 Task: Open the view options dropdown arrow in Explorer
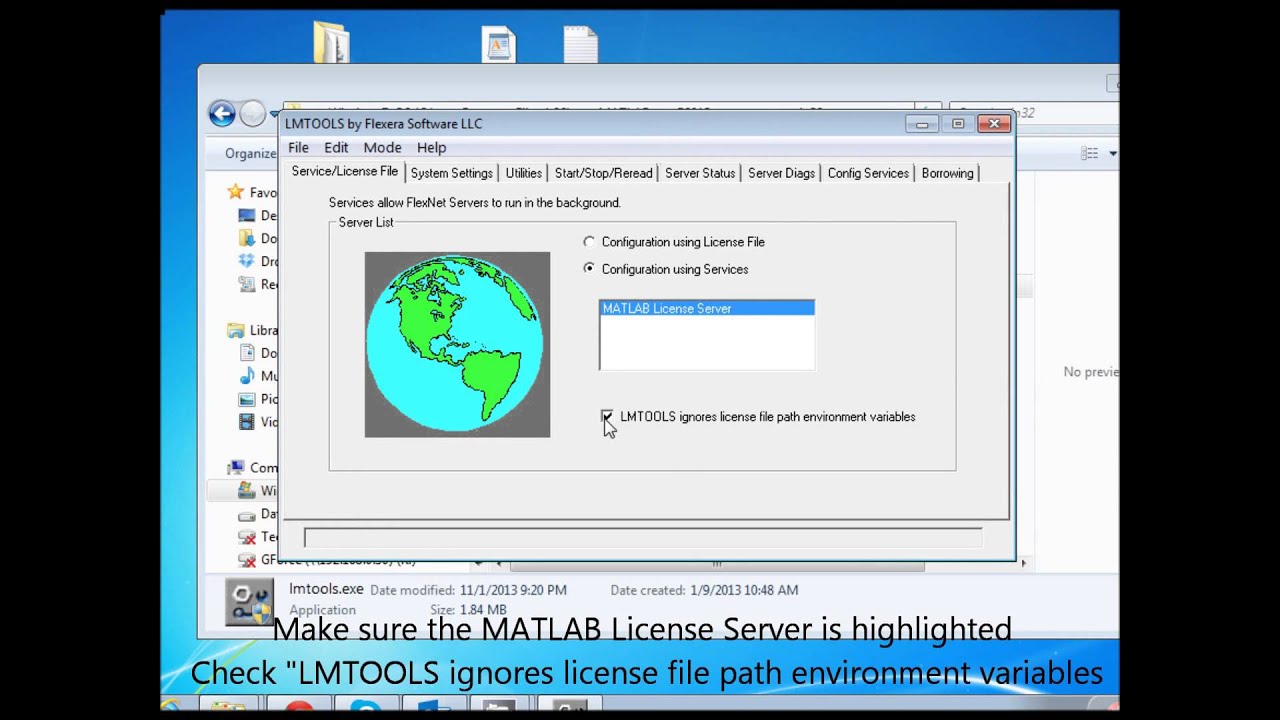1112,153
